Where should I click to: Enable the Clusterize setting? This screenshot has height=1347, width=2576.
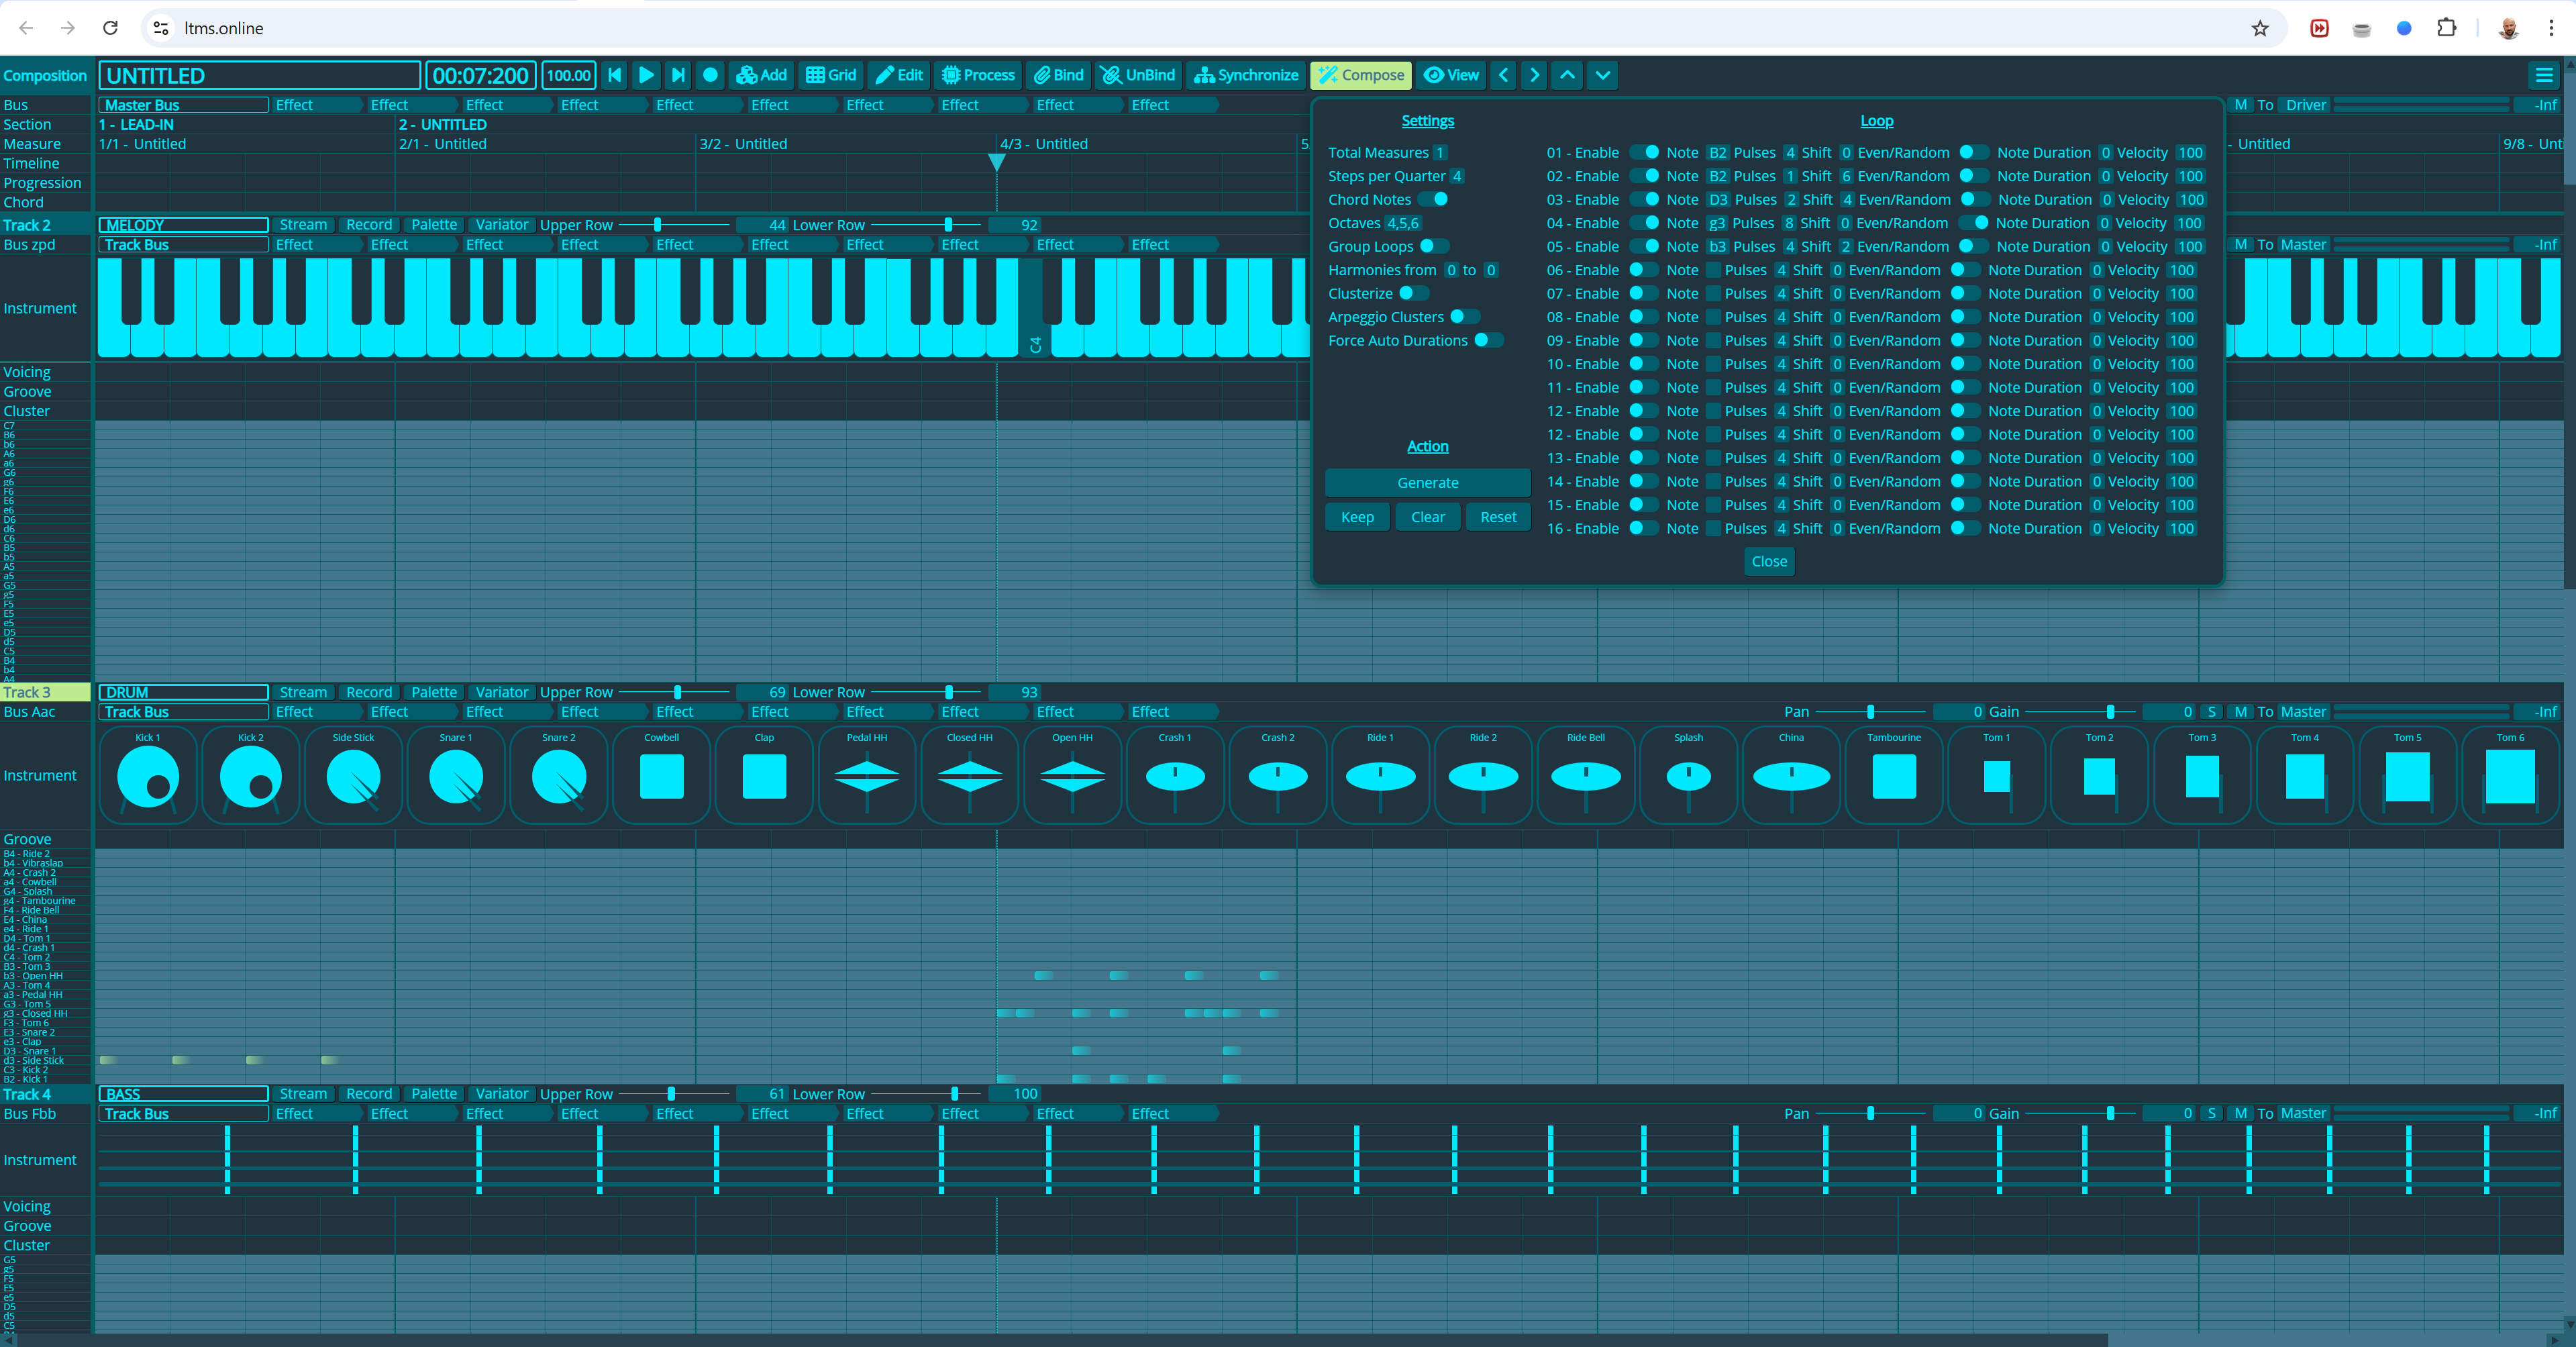point(1413,293)
